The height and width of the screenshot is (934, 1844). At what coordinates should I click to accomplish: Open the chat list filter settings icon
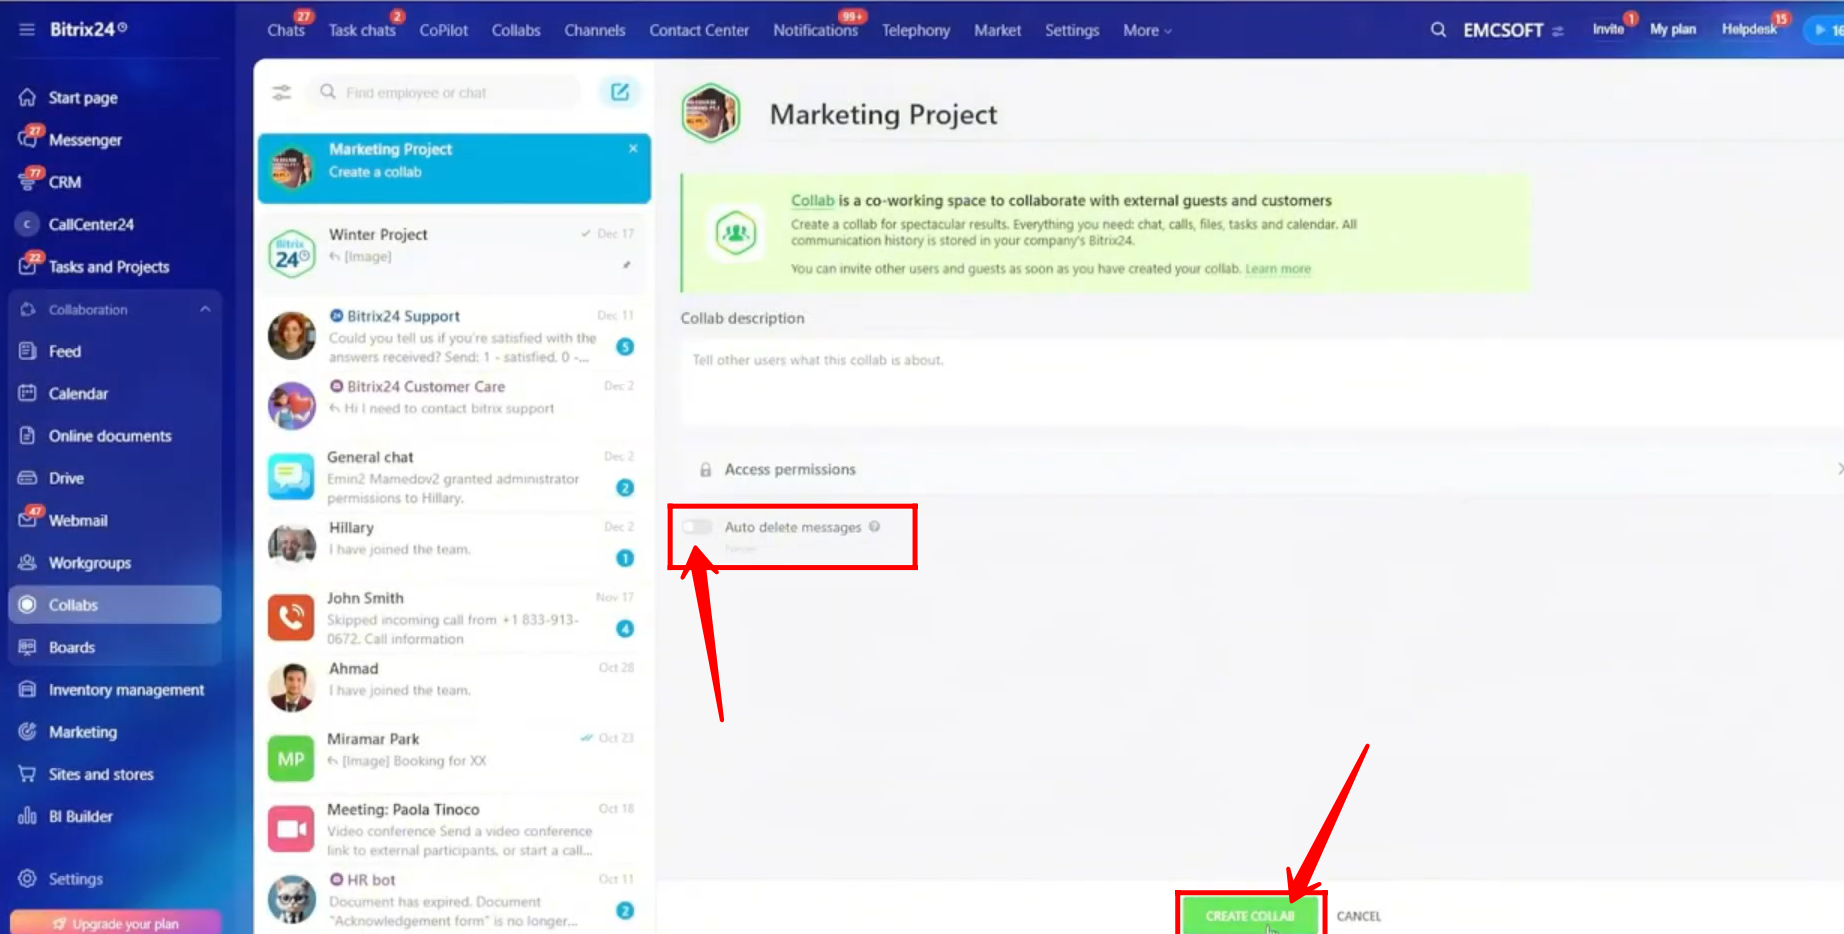[x=282, y=92]
